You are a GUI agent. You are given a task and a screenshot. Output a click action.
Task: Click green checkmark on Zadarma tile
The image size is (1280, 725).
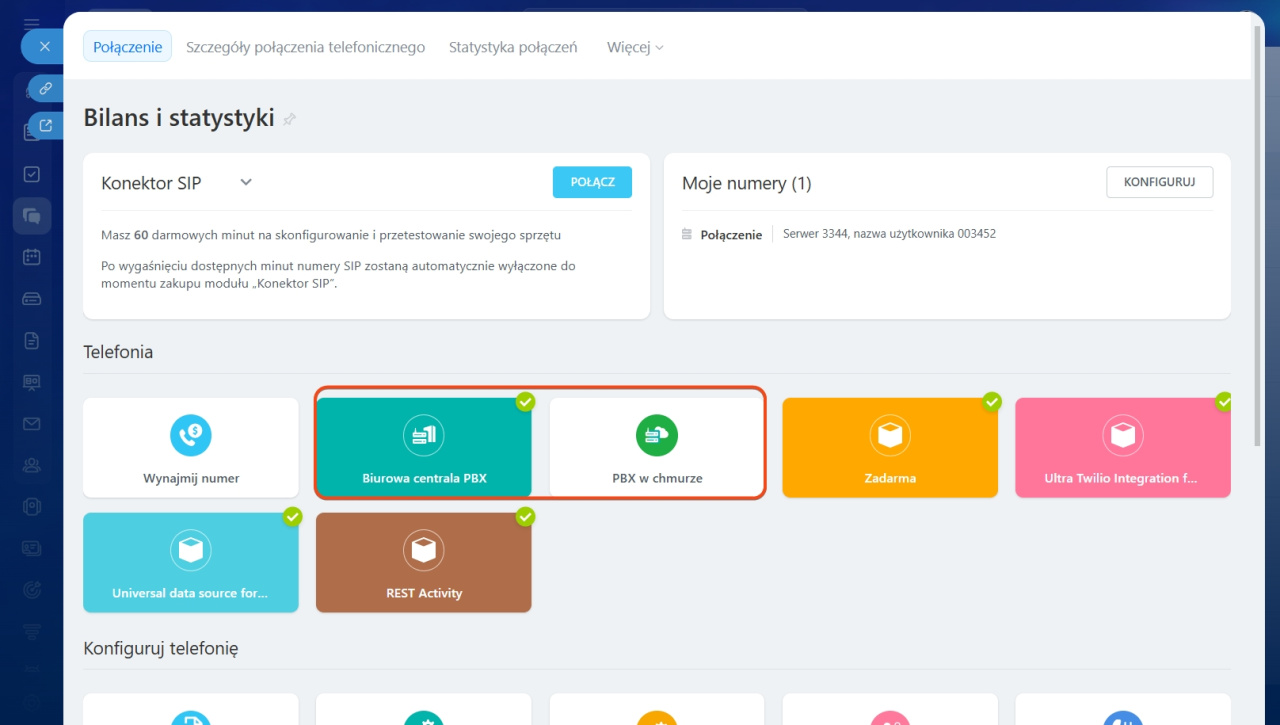[992, 402]
